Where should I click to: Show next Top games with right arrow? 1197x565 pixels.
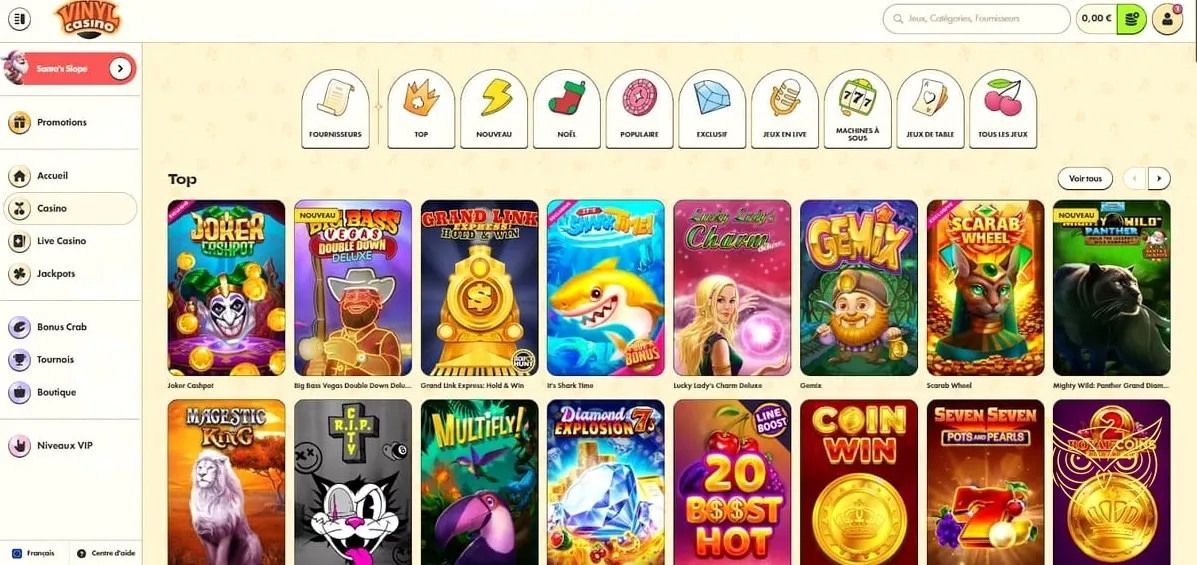(1159, 179)
